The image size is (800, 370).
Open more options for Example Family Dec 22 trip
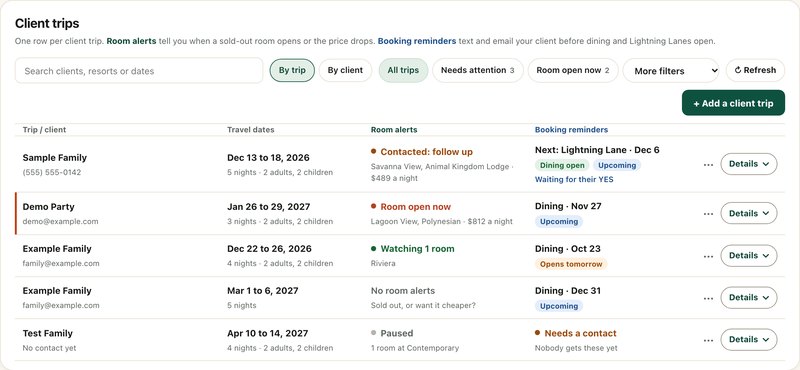coord(708,256)
